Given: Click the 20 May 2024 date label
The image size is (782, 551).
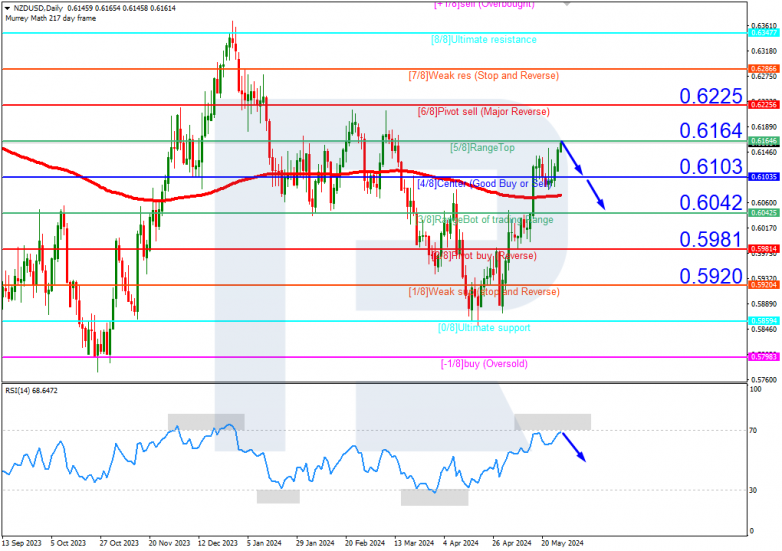Looking at the screenshot, I should click(x=562, y=543).
